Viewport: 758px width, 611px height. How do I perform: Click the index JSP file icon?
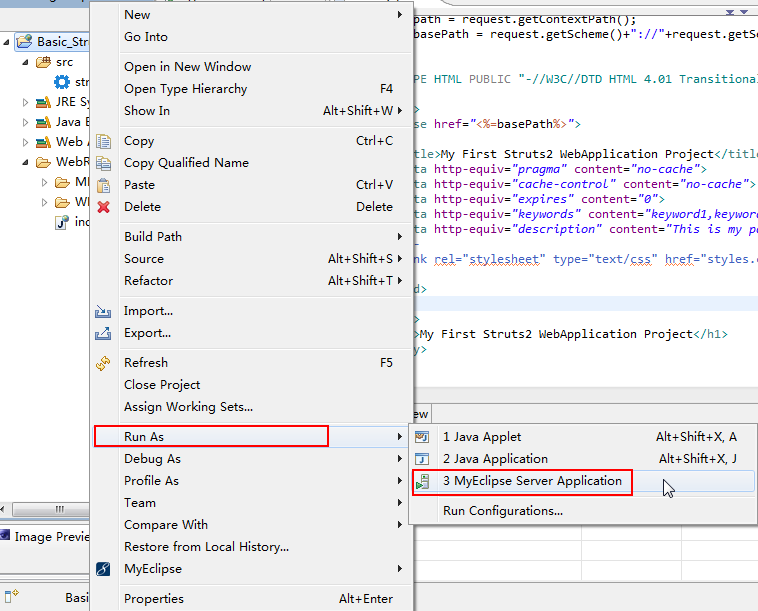coord(62,222)
